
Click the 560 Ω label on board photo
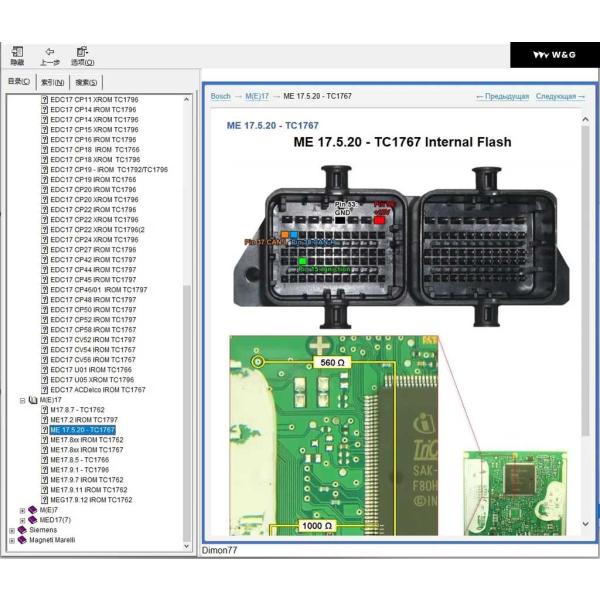tap(332, 362)
